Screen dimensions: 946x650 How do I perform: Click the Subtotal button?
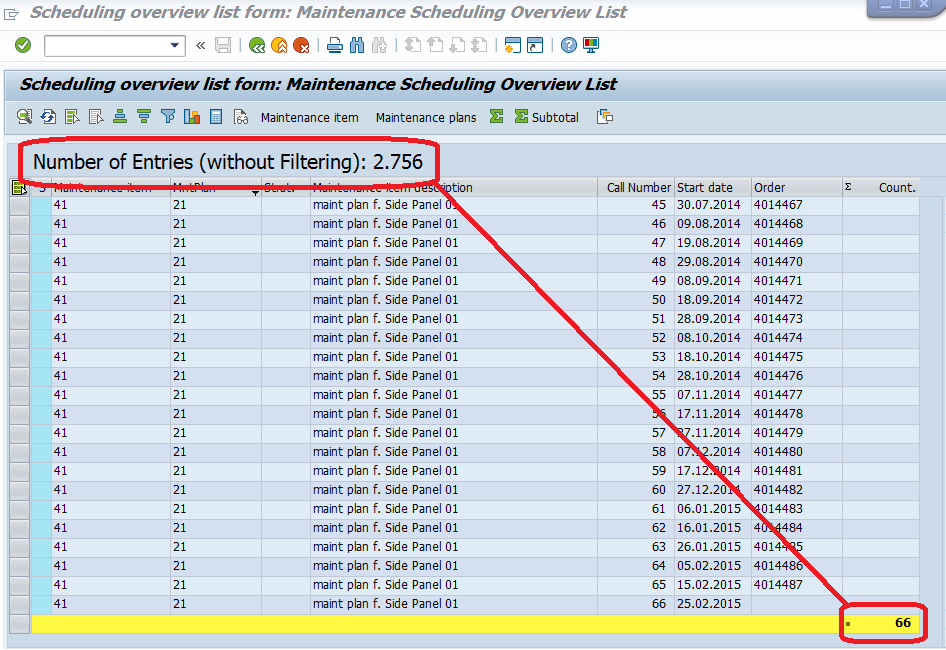point(547,117)
